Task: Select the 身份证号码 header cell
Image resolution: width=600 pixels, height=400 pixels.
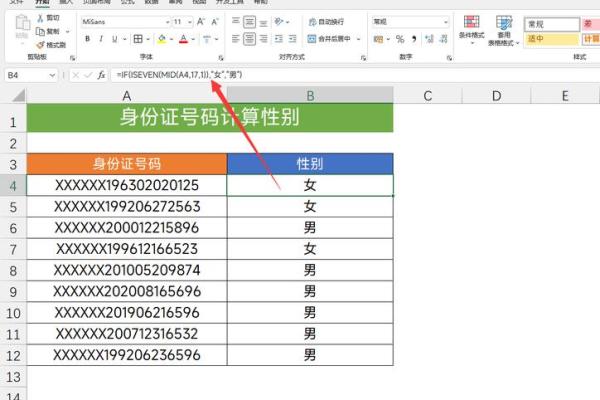Action: coord(127,164)
